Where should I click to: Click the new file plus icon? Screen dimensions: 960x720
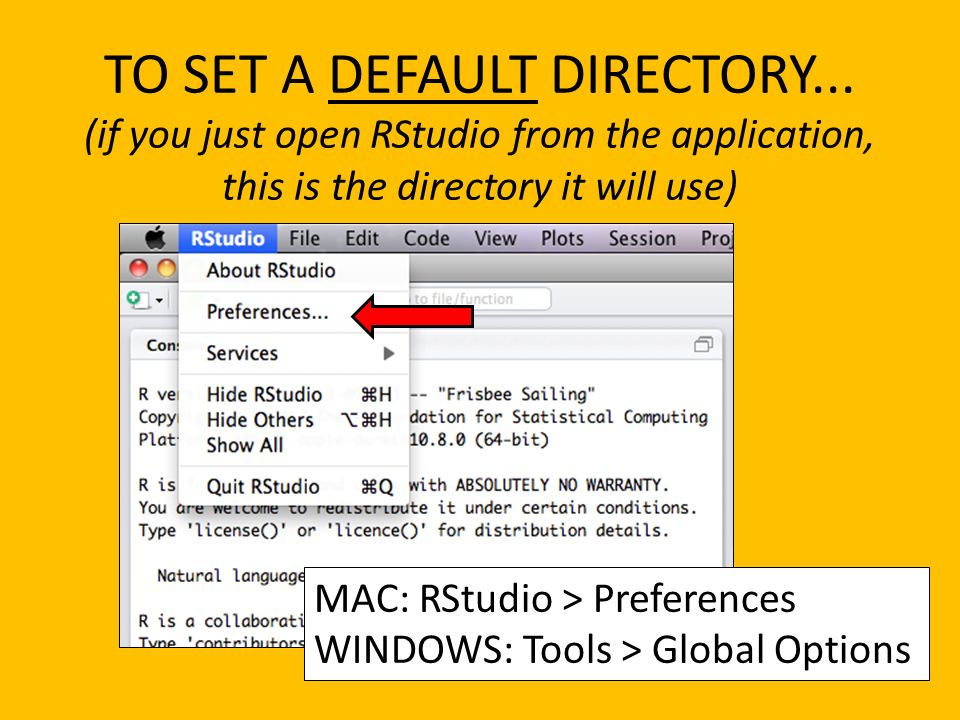click(x=138, y=299)
